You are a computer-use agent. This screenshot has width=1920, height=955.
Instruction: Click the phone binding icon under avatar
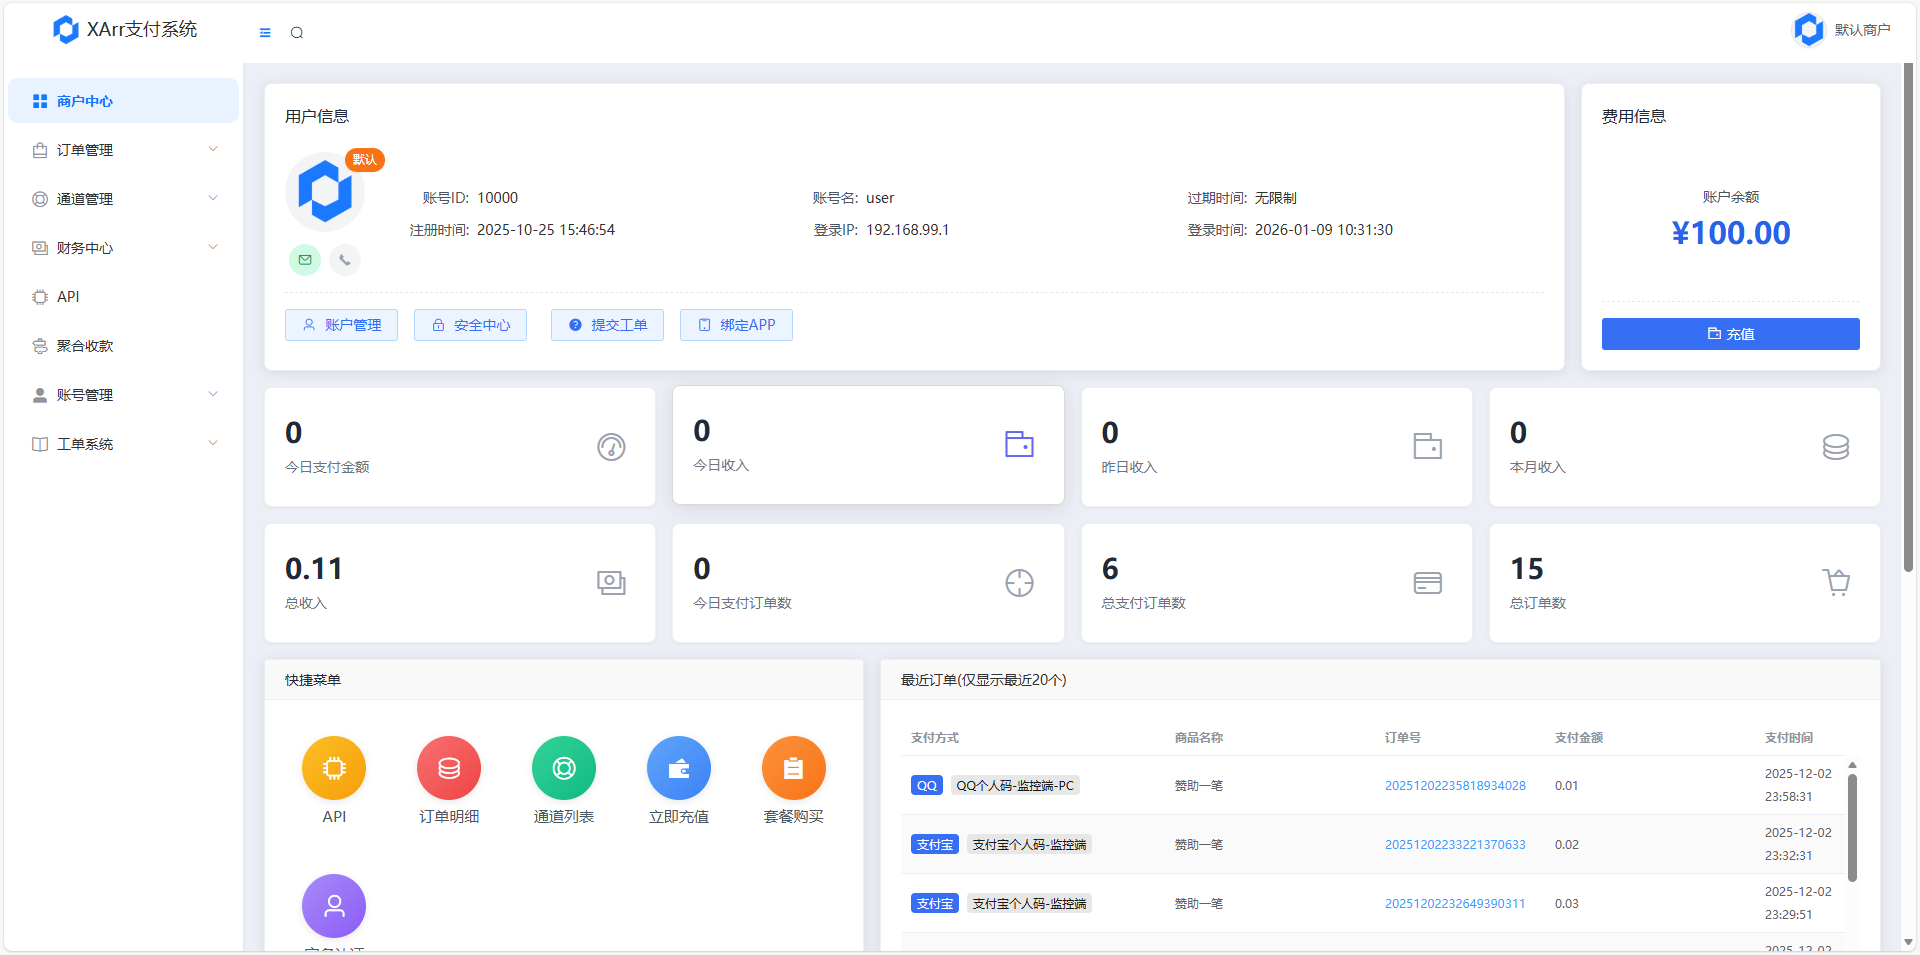coord(344,260)
